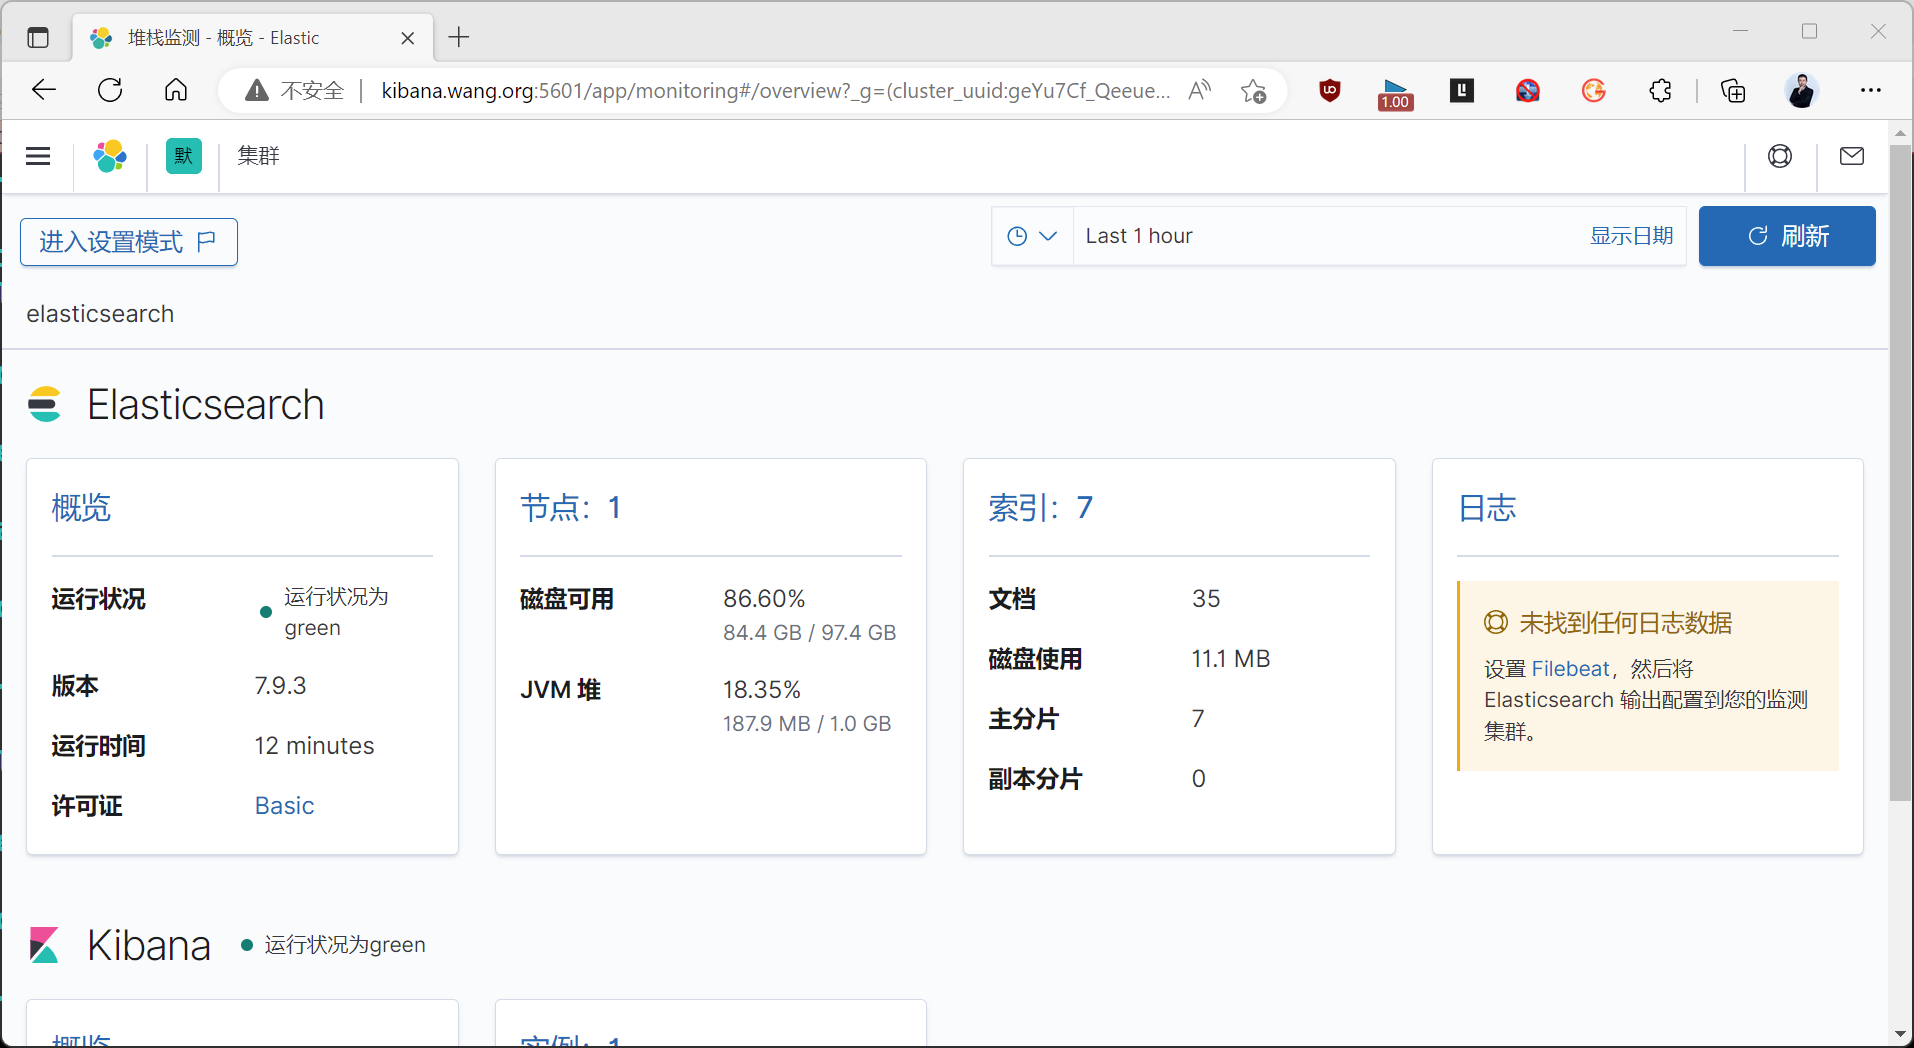
Task: Click the 未找到任何日志数据 warning title
Action: [1626, 623]
